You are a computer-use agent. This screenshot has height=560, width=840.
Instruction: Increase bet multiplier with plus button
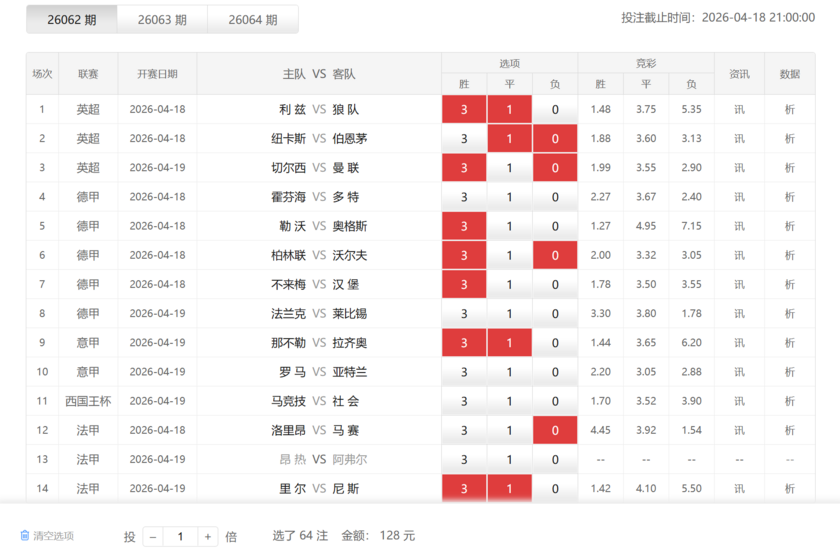click(207, 537)
